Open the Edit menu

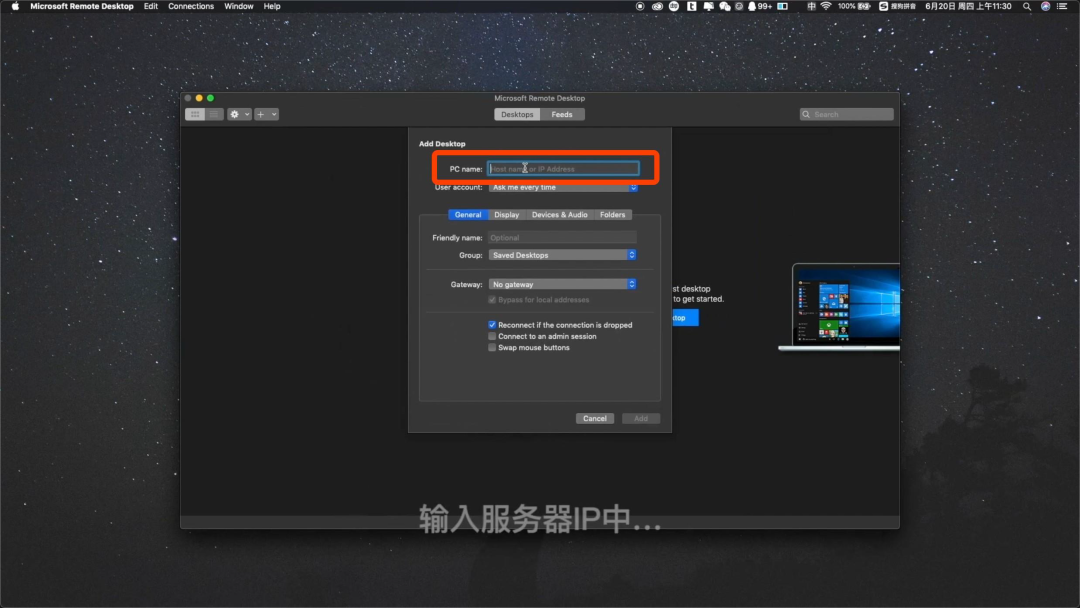click(151, 6)
